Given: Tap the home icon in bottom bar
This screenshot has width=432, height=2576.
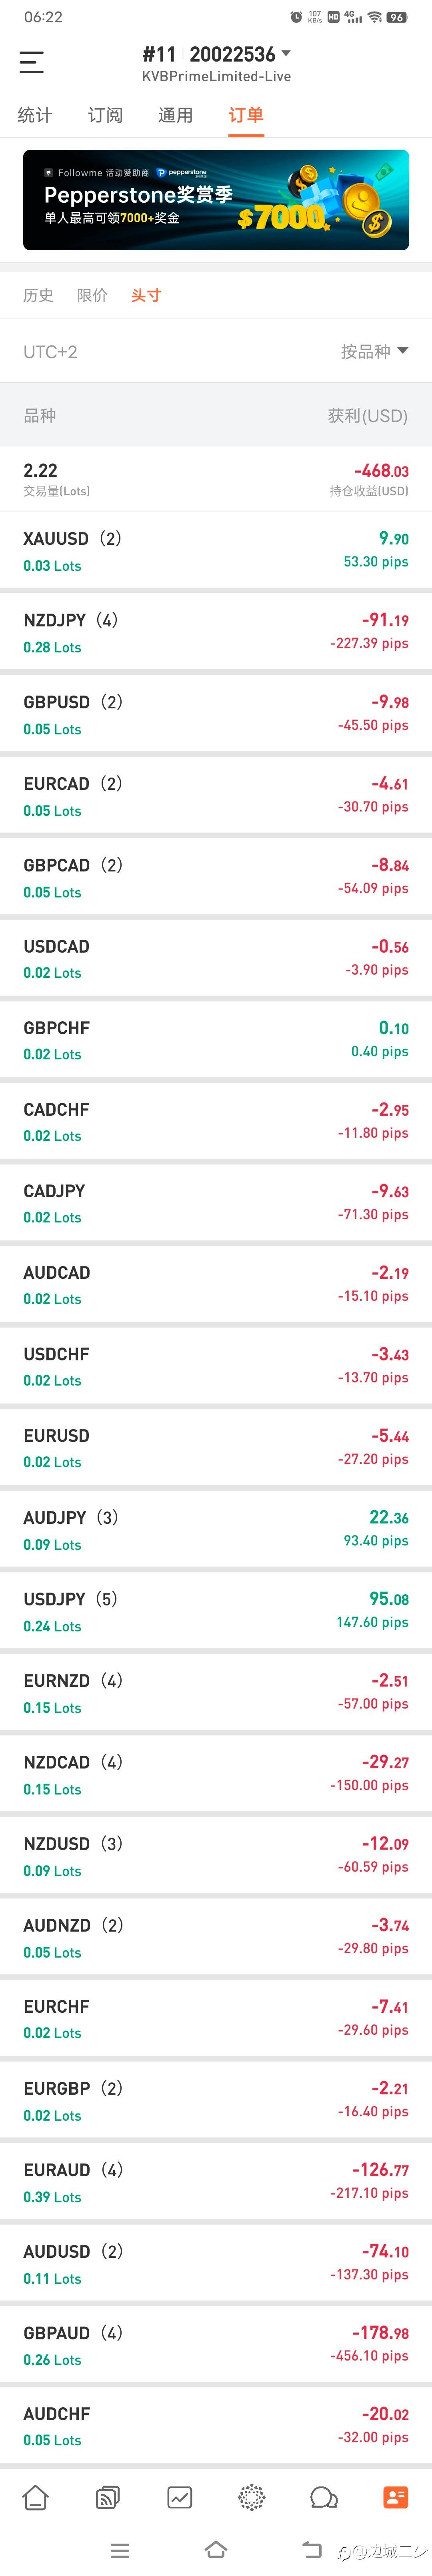Looking at the screenshot, I should coord(36,2497).
